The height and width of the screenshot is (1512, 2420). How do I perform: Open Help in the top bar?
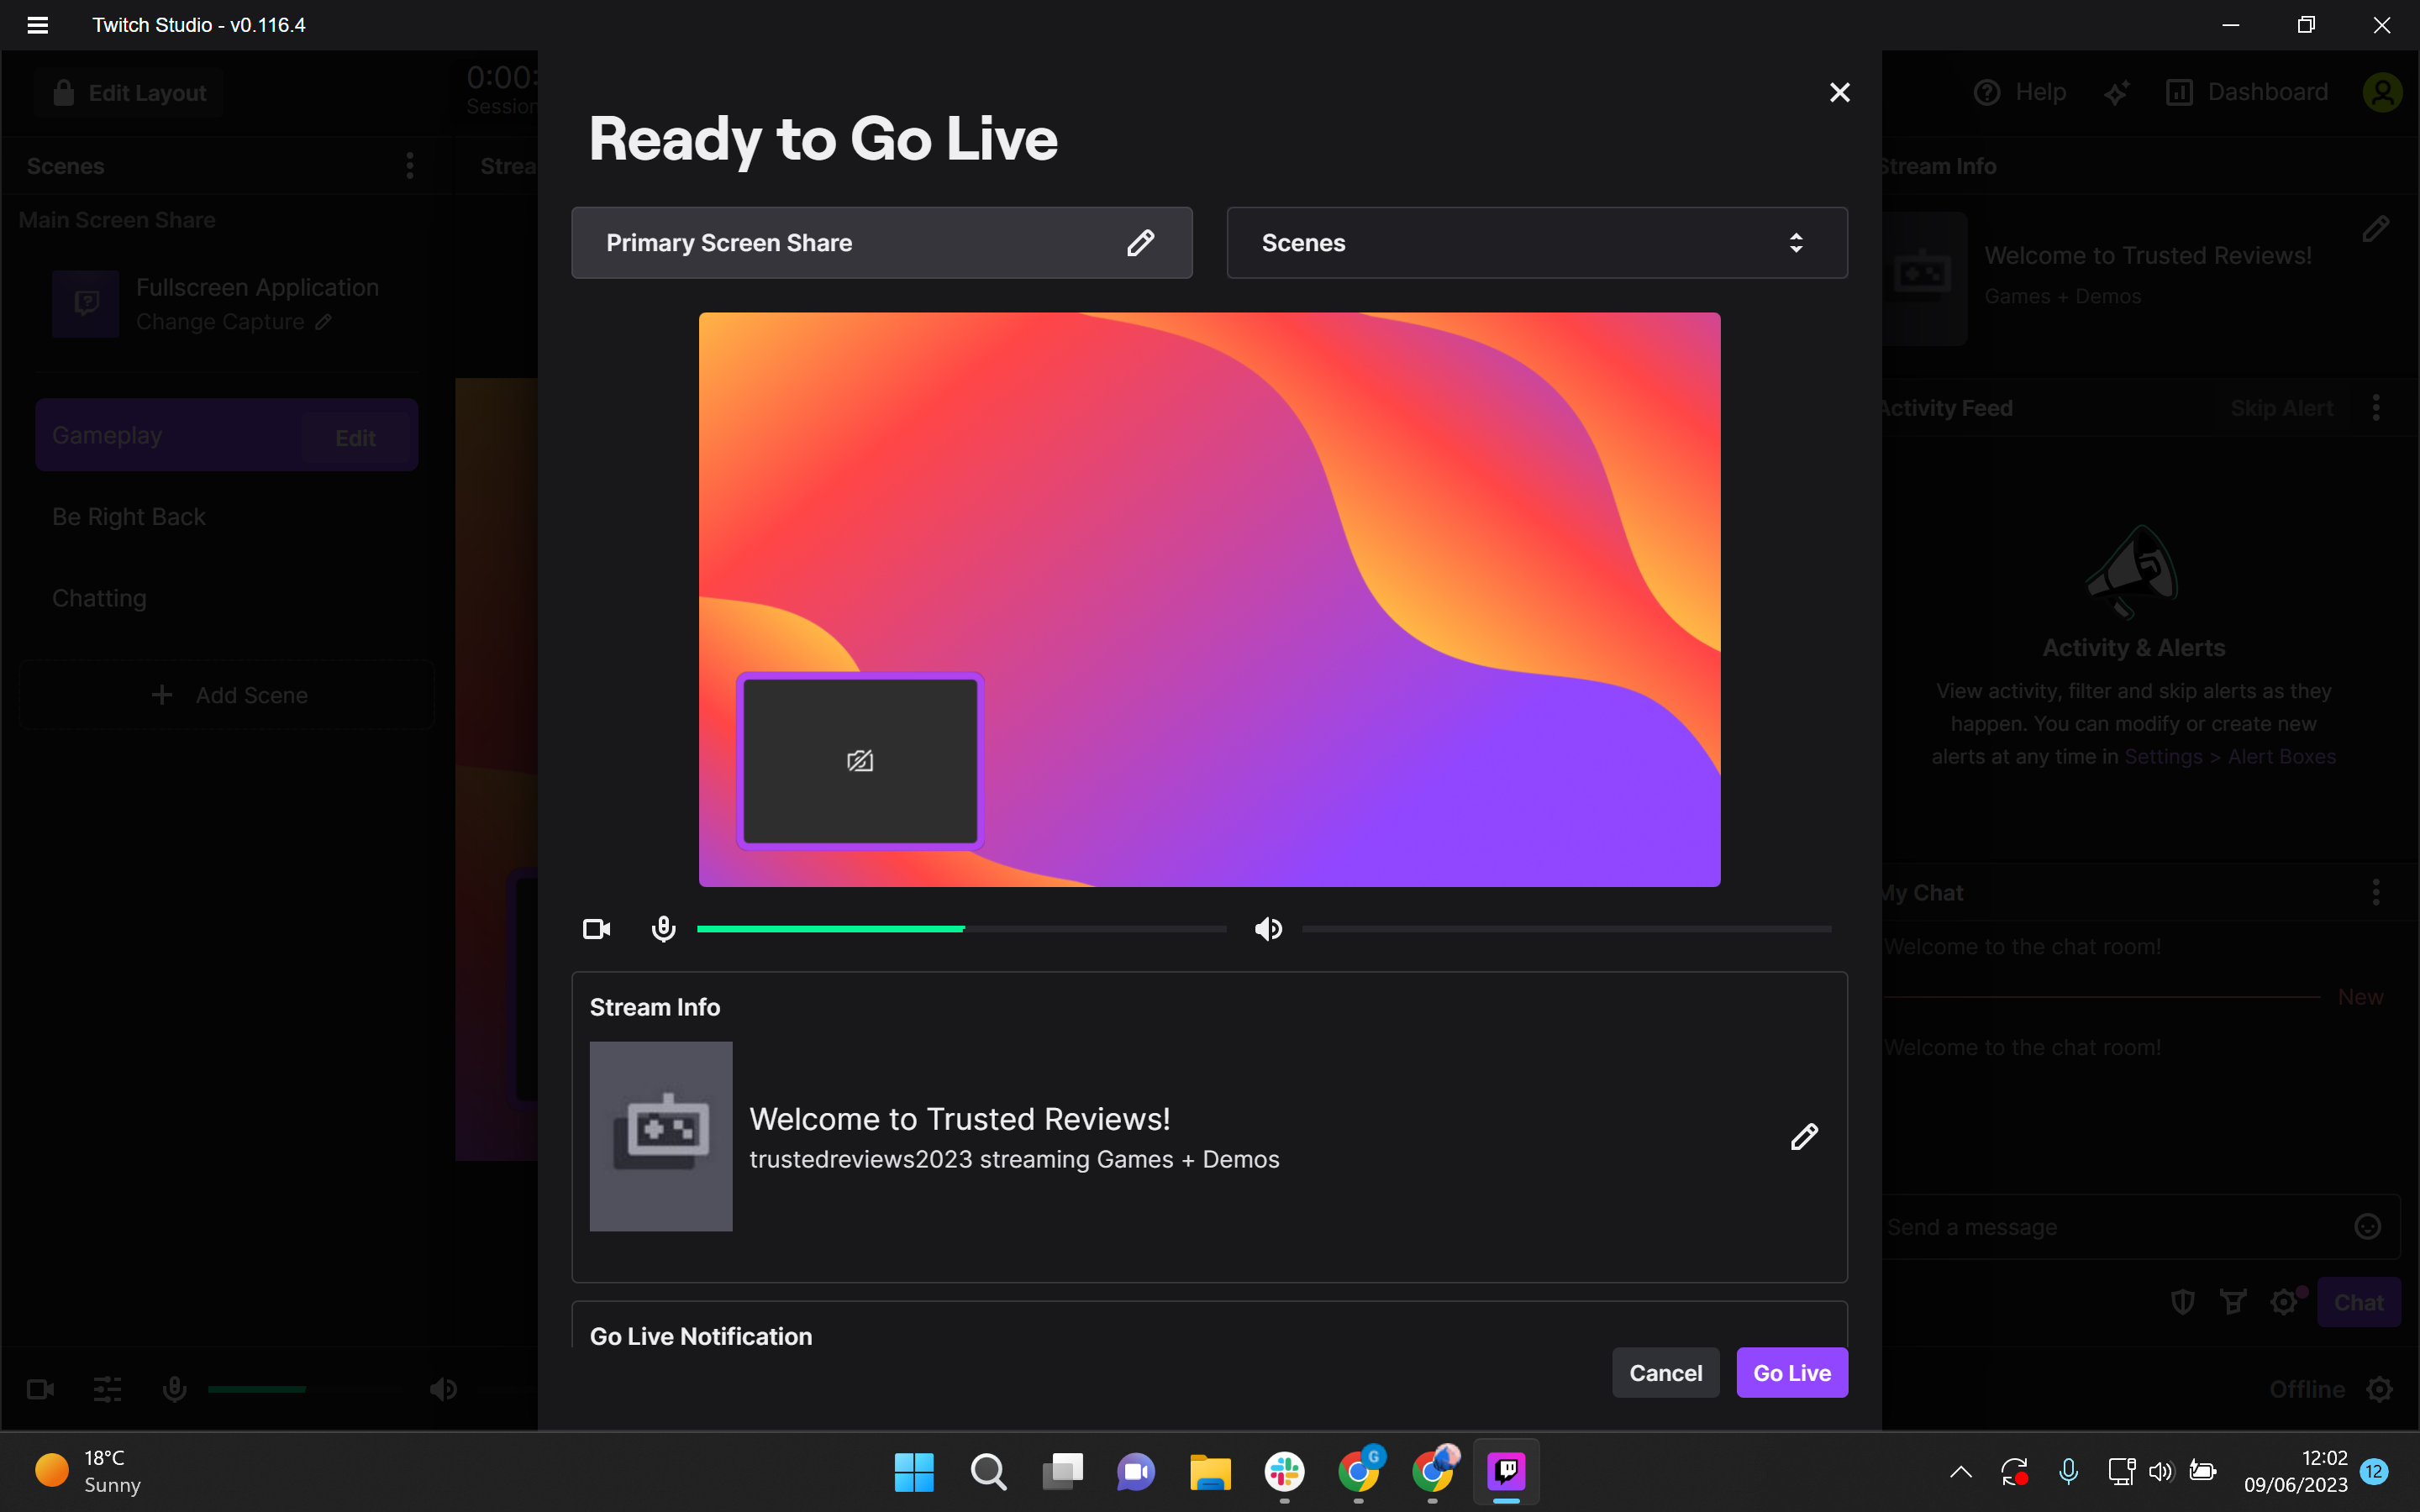2020,92
